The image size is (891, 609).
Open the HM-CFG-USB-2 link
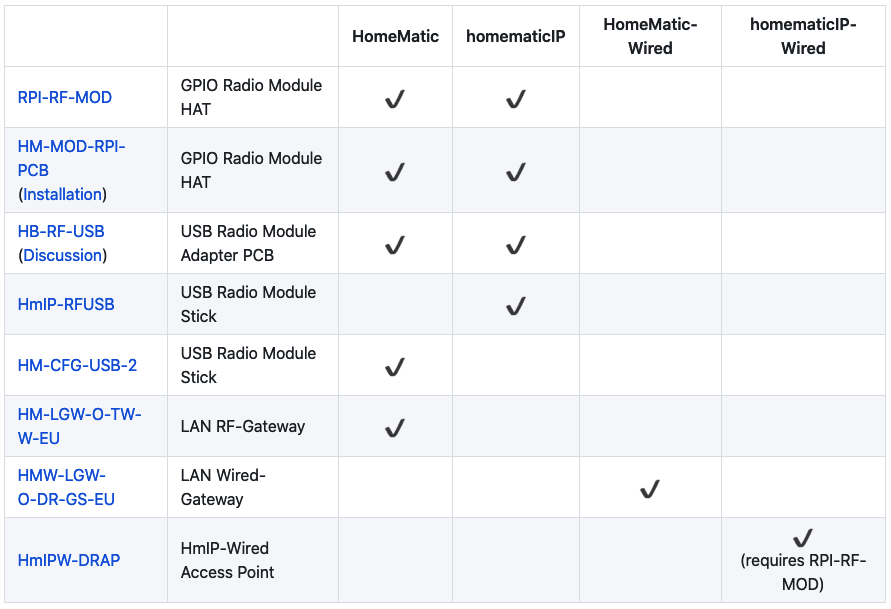(77, 365)
